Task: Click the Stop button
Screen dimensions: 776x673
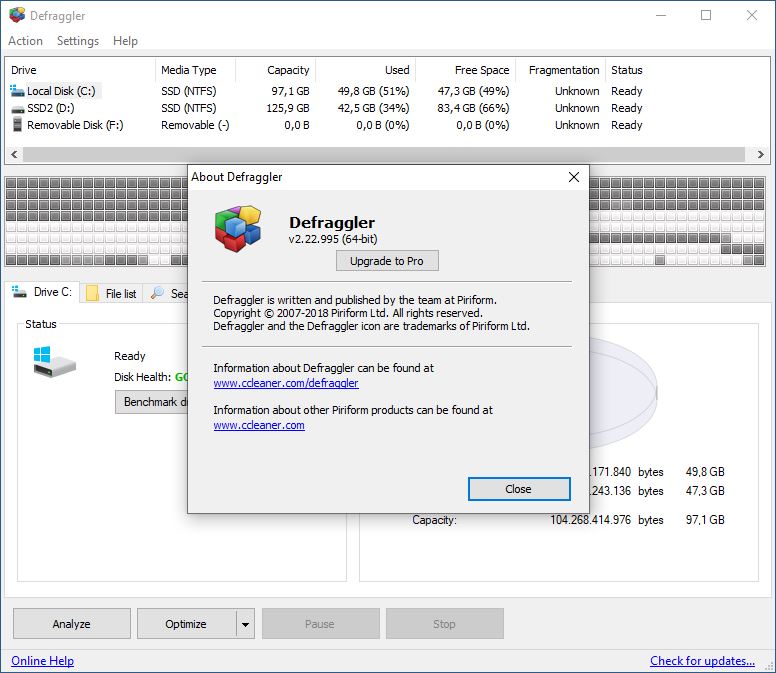Action: [x=444, y=624]
